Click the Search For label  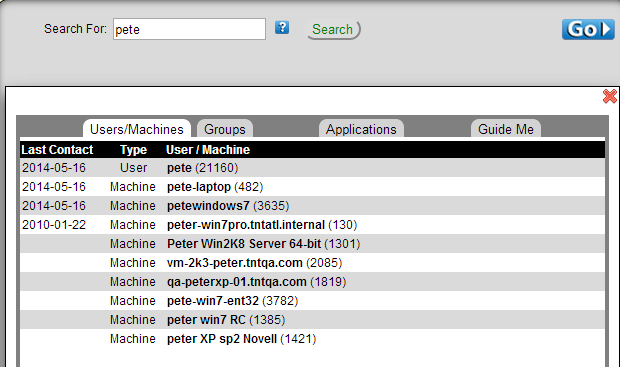(75, 29)
